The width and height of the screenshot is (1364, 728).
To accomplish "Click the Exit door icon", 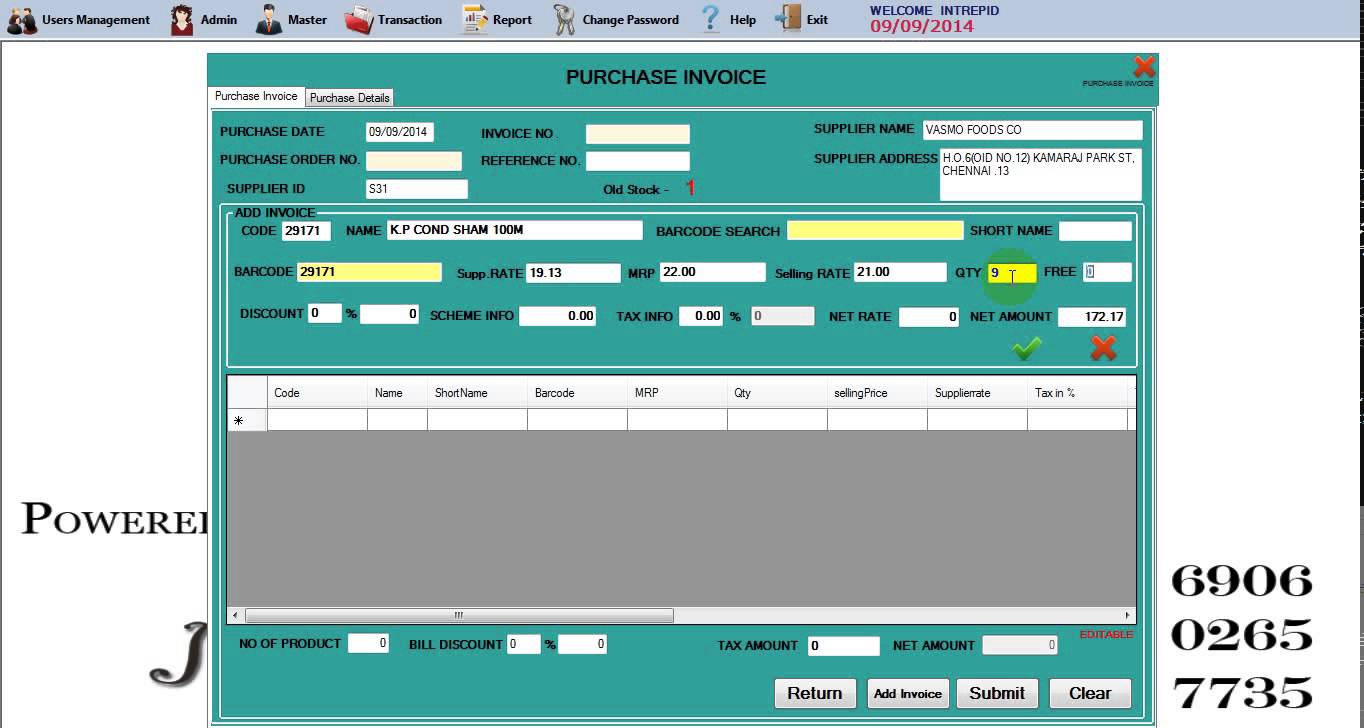I will (x=788, y=20).
